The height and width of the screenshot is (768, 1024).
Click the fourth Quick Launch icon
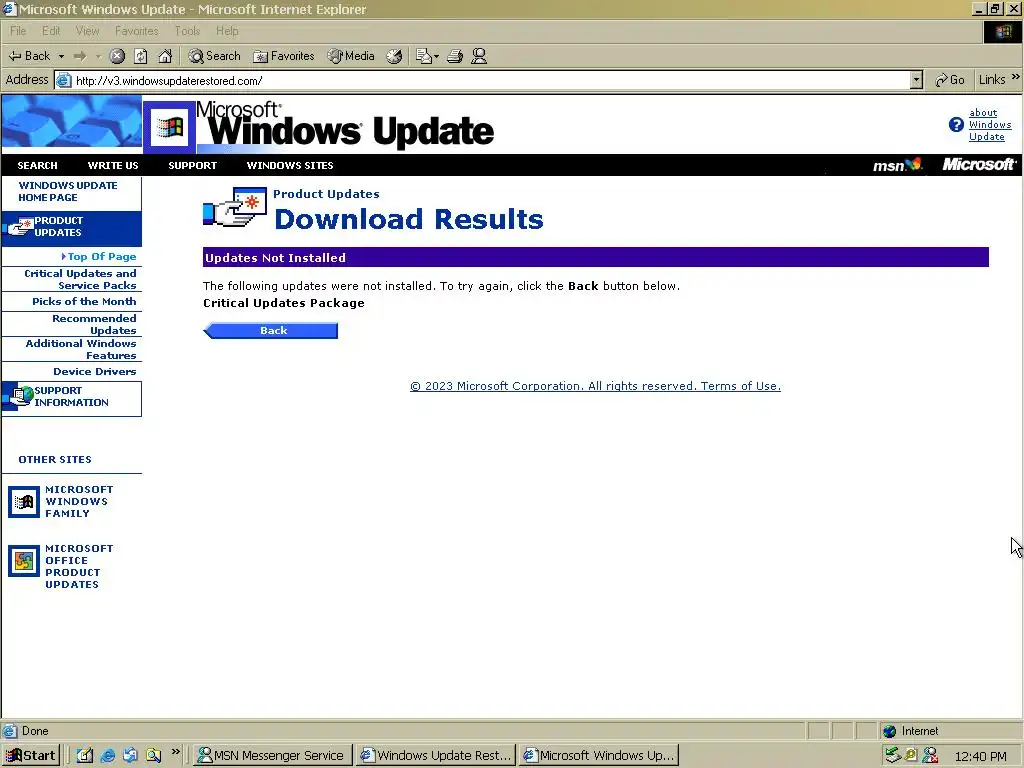(153, 756)
